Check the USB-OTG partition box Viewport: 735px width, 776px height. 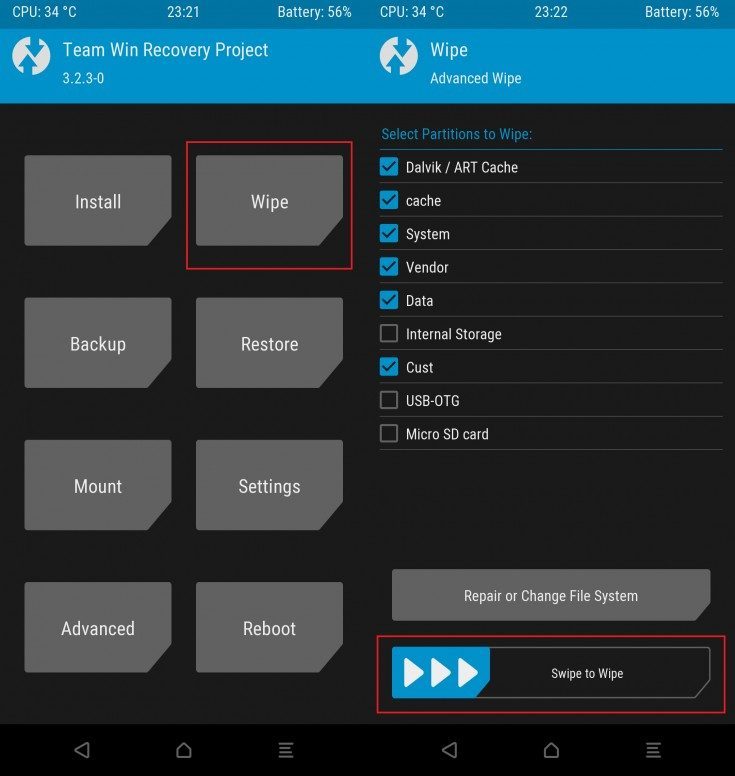(389, 400)
